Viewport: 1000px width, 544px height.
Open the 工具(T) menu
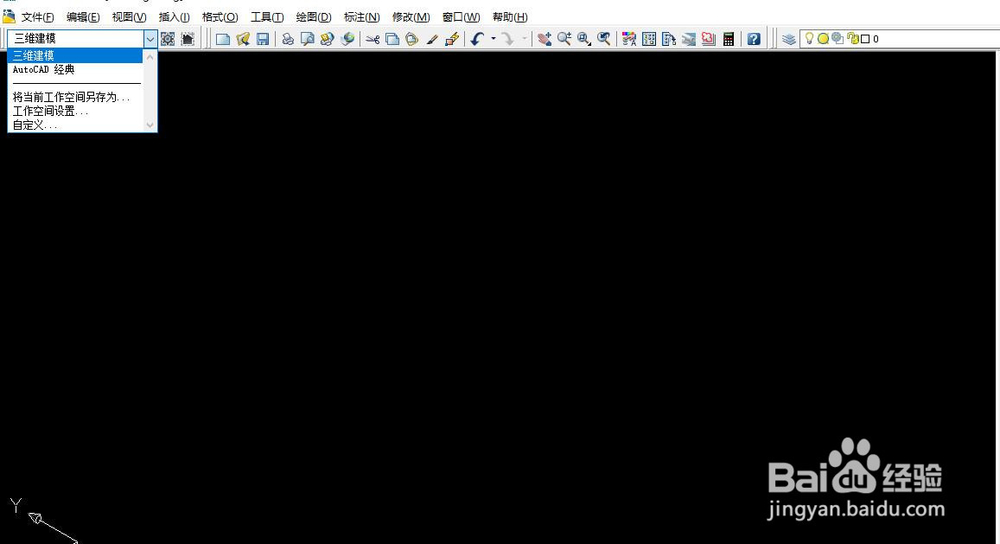[267, 17]
